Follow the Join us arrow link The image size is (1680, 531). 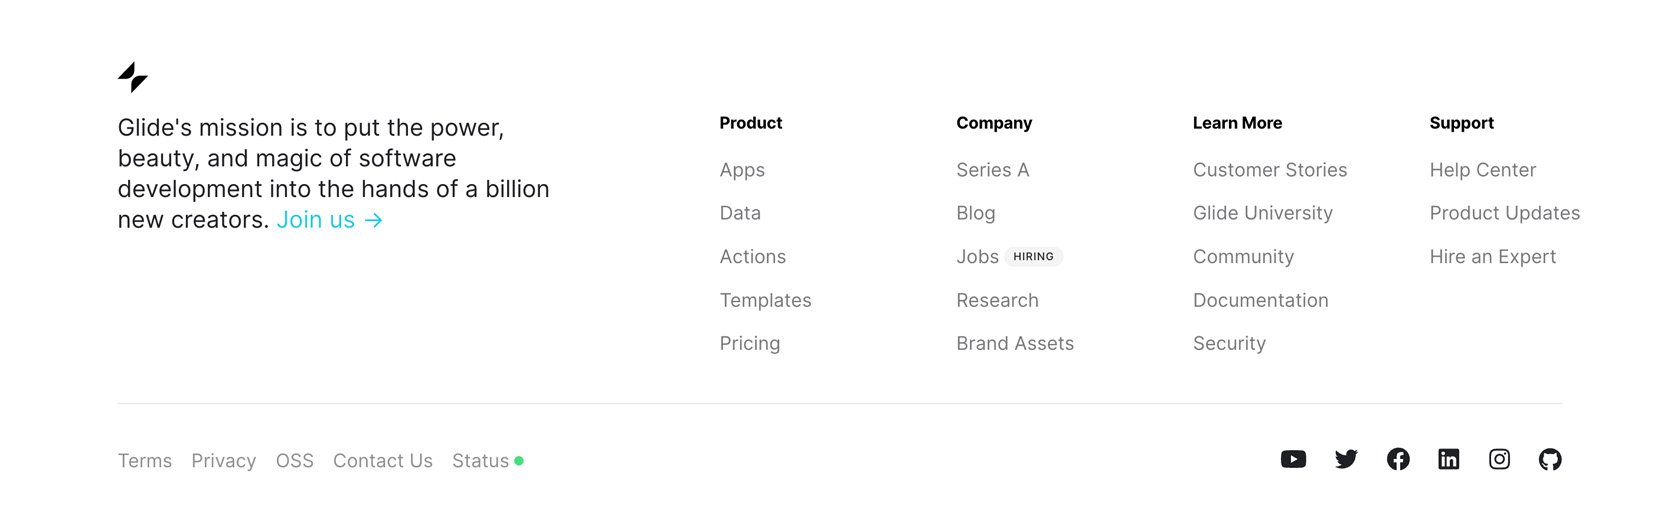pos(330,220)
